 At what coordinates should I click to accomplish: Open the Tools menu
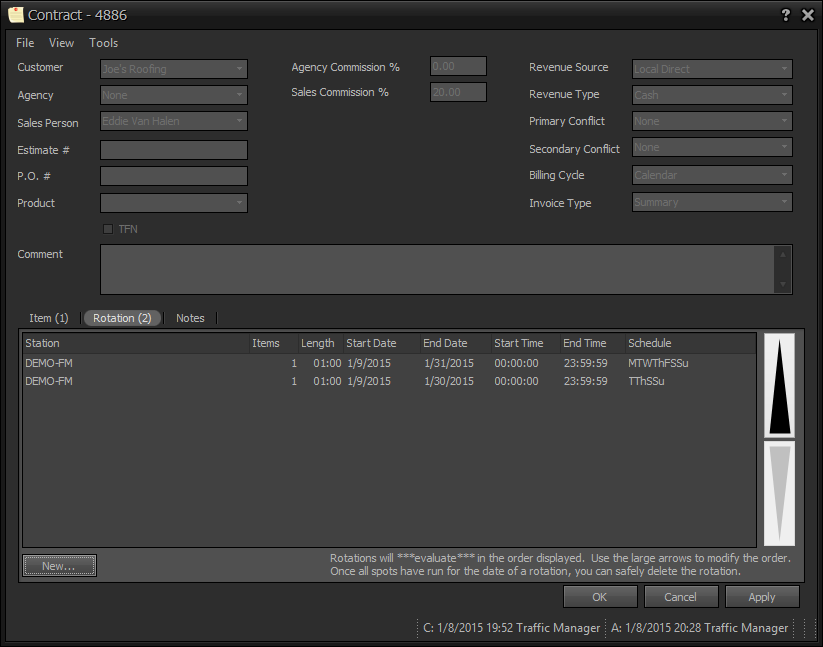pyautogui.click(x=103, y=43)
